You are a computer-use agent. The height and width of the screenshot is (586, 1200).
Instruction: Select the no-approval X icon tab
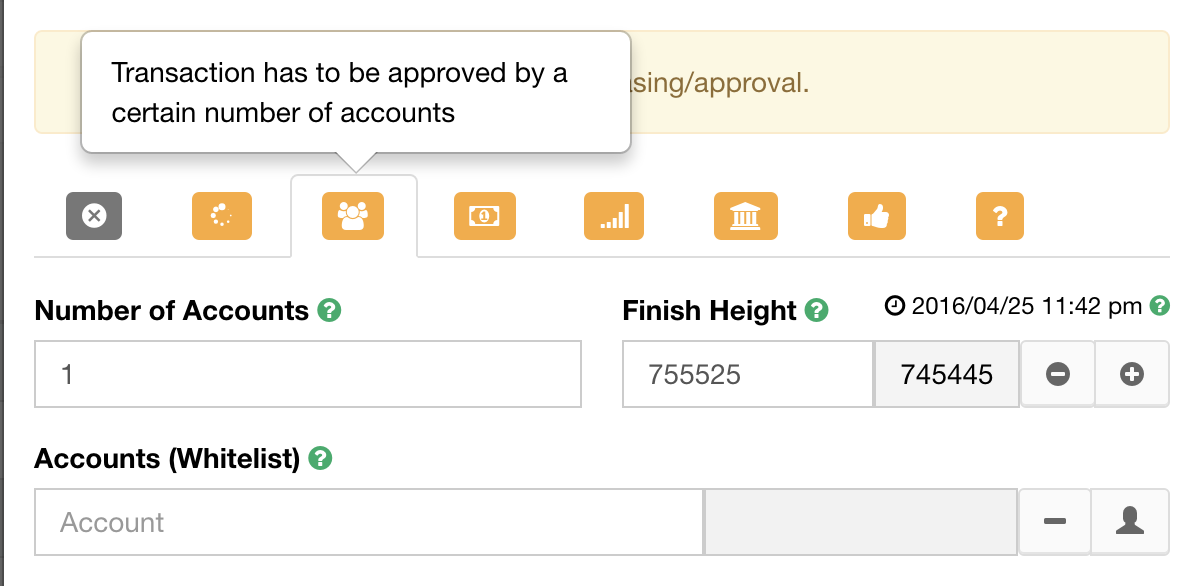94,215
